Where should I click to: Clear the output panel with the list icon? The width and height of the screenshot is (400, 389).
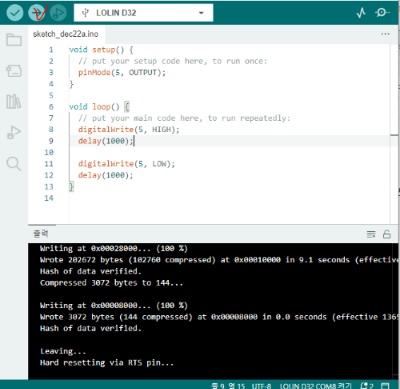(x=371, y=234)
